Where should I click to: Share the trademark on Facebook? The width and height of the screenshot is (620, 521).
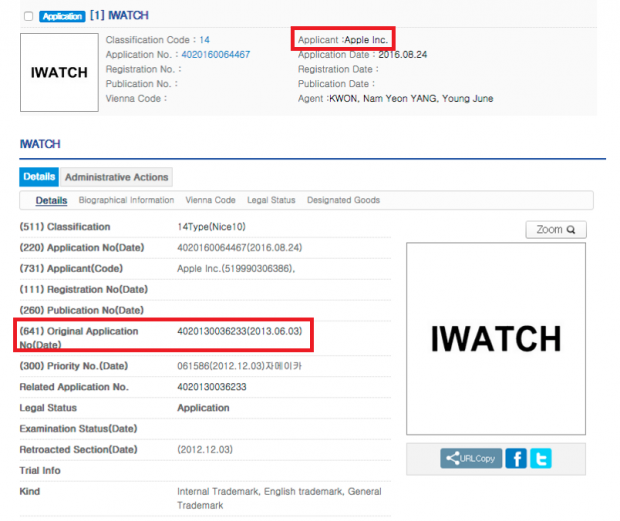pyautogui.click(x=516, y=458)
